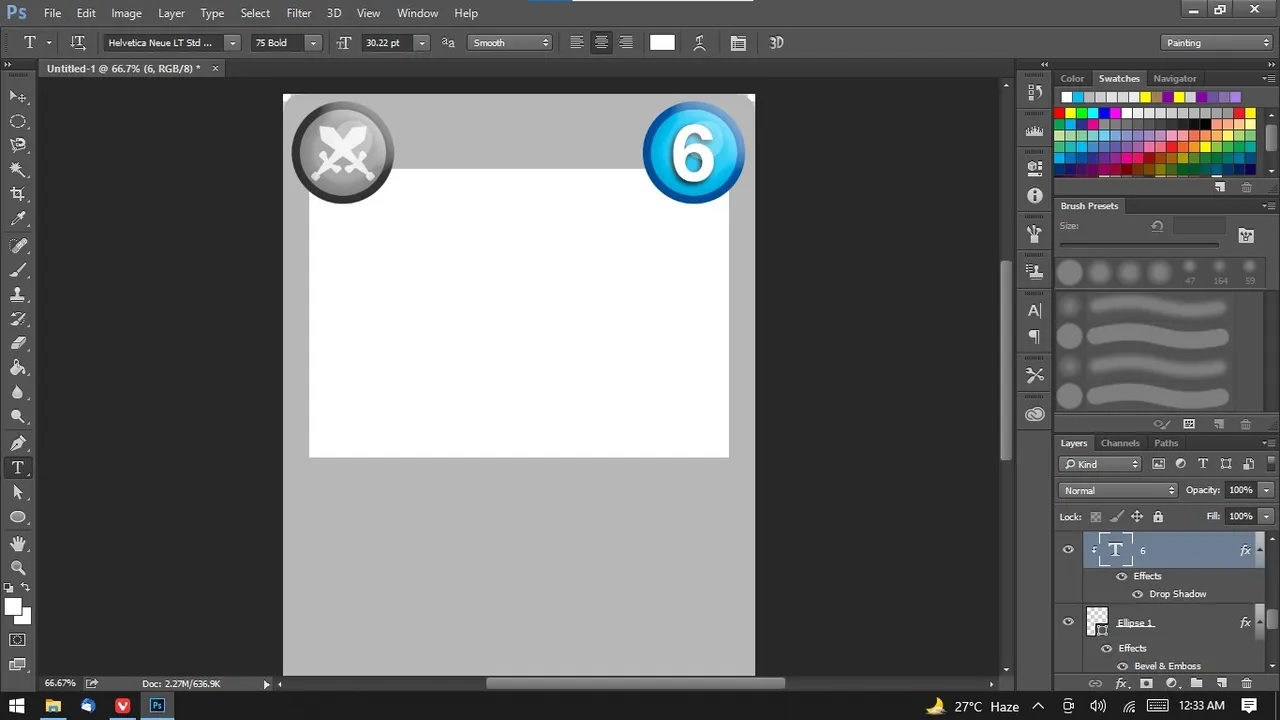
Task: Select the Eraser tool
Action: [18, 343]
